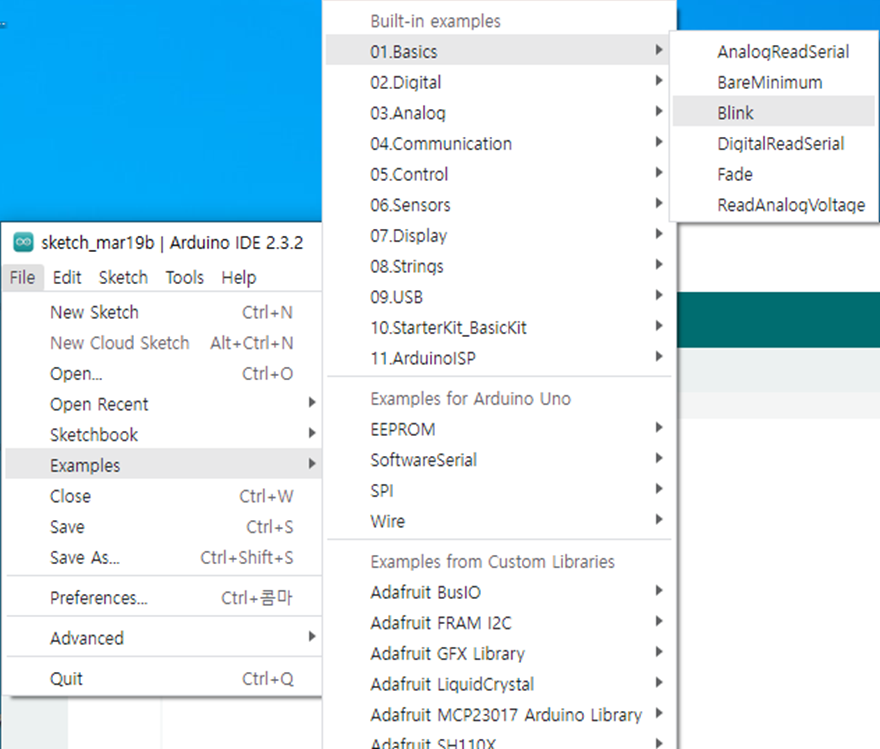Open the Wire examples submenu

[499, 522]
